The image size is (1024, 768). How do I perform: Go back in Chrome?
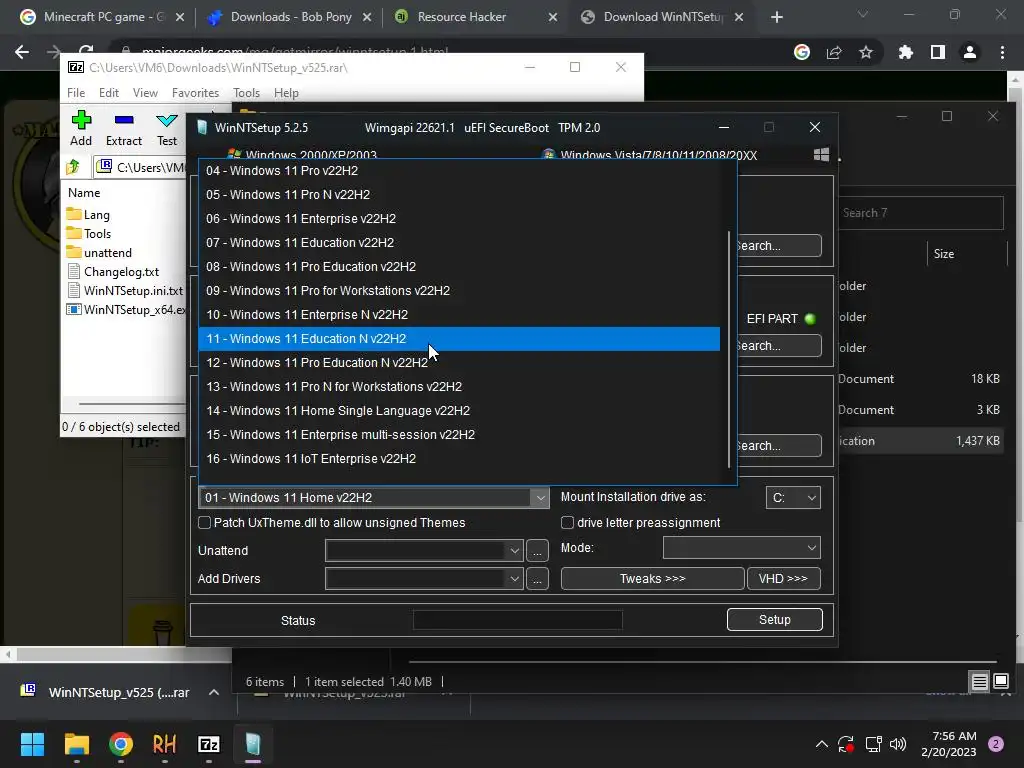click(22, 52)
